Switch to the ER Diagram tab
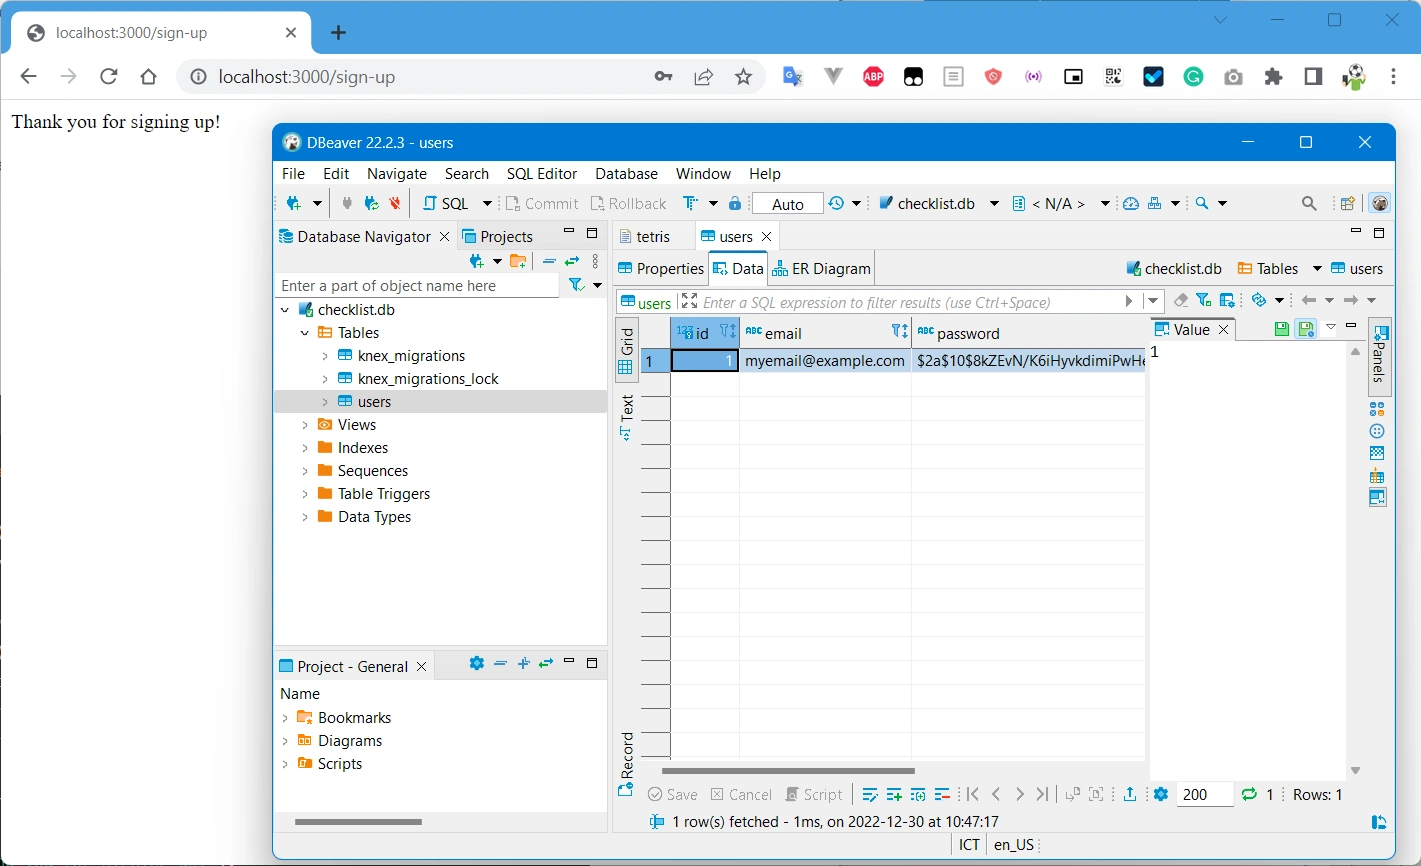Image resolution: width=1421 pixels, height=866 pixels. tap(821, 268)
